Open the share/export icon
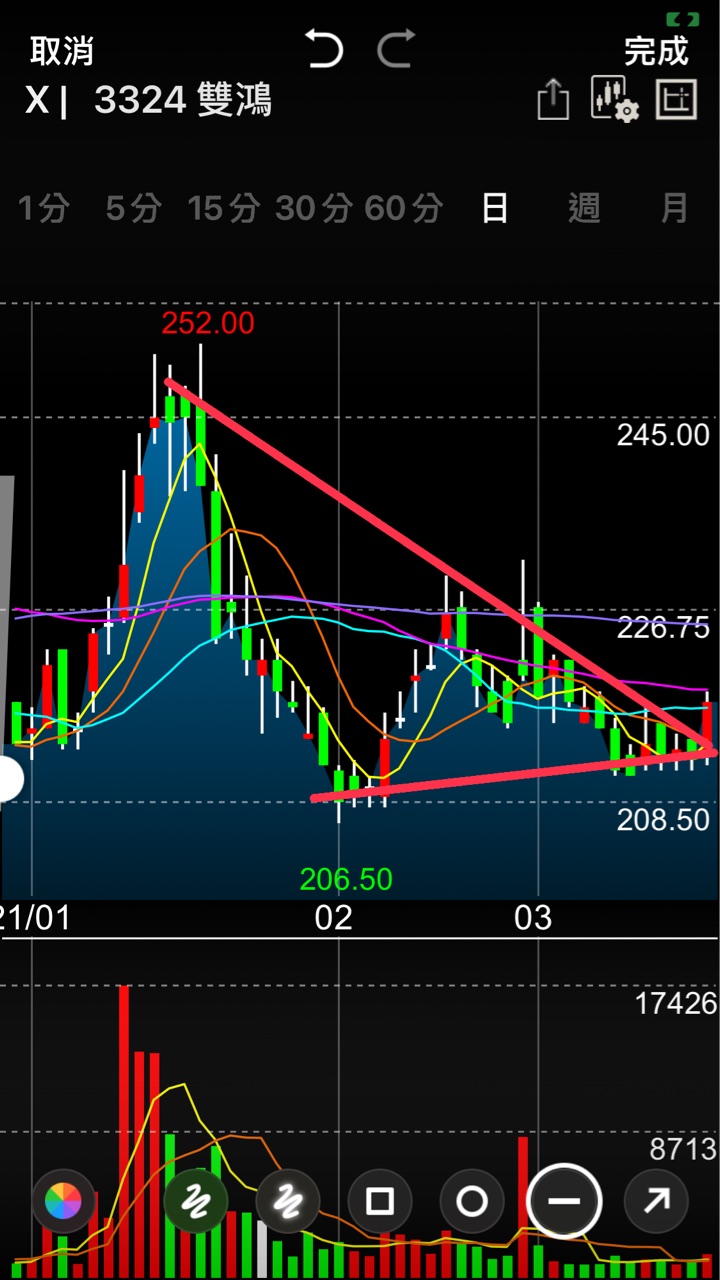This screenshot has height=1280, width=720. [553, 100]
